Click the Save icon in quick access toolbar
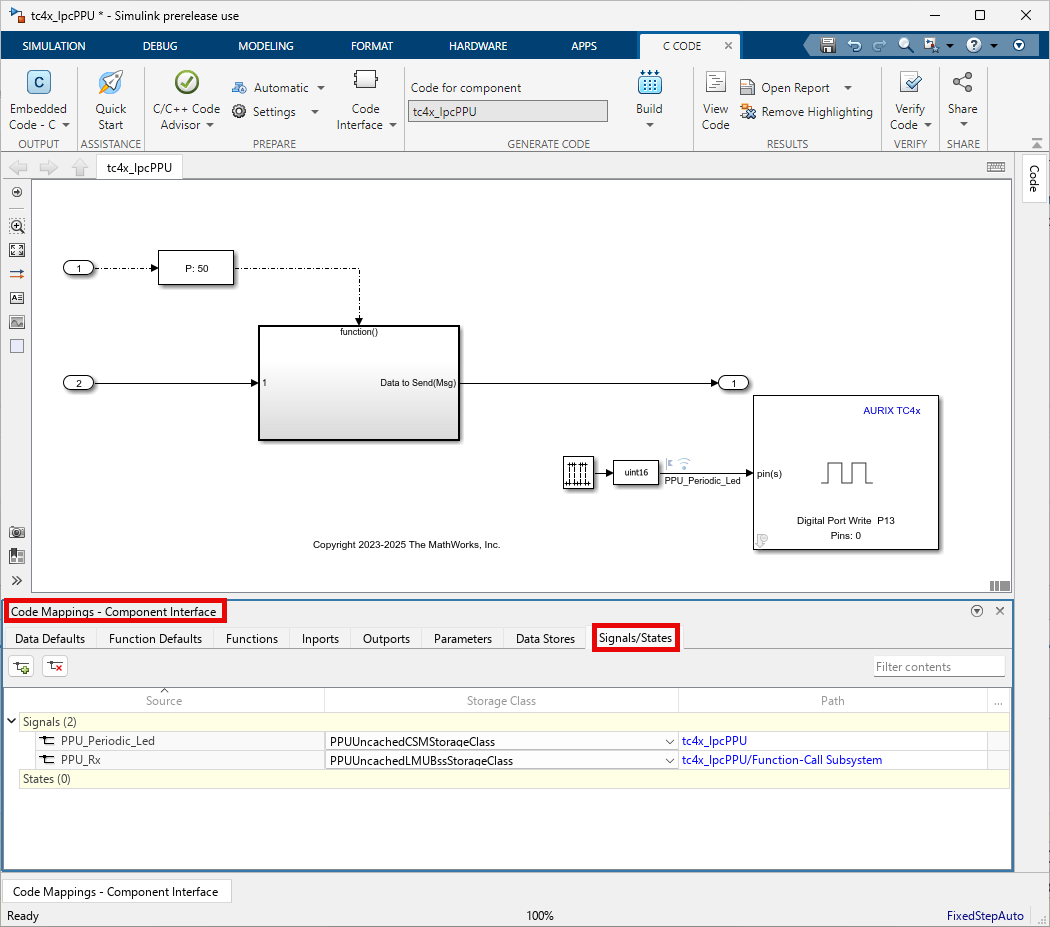 coord(827,45)
